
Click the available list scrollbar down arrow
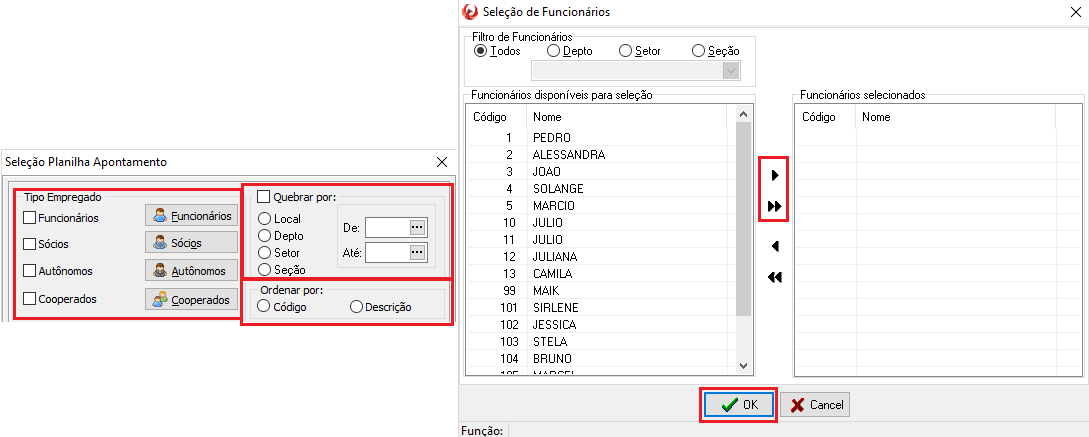[743, 365]
